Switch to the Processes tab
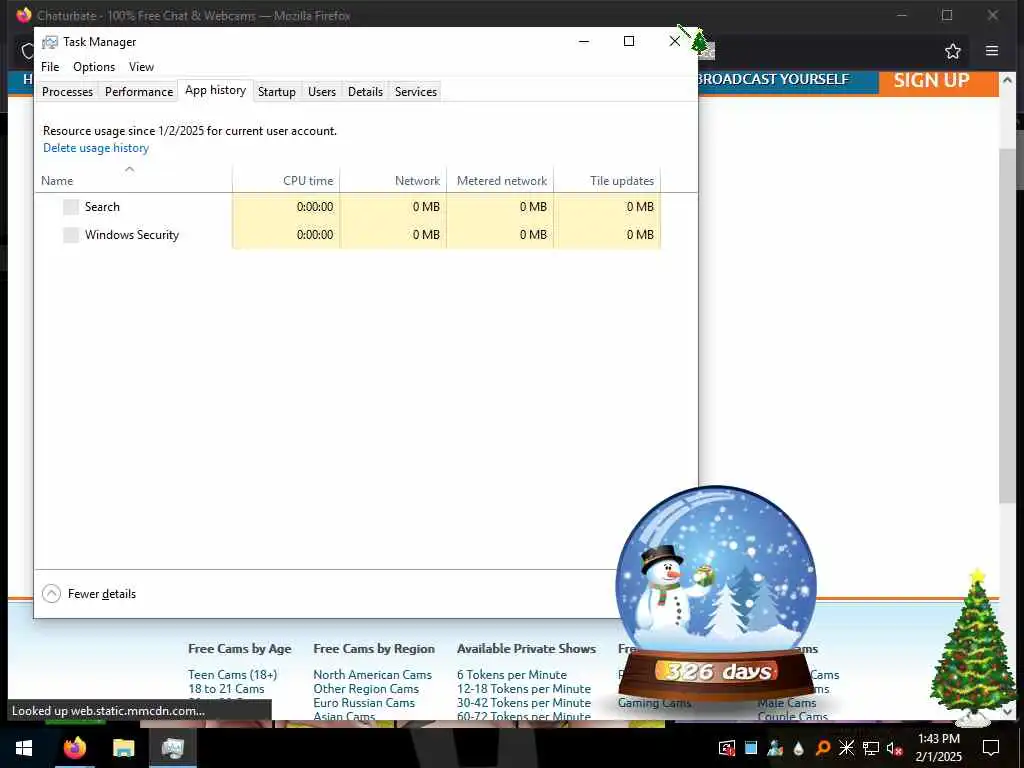The image size is (1024, 768). point(67,91)
